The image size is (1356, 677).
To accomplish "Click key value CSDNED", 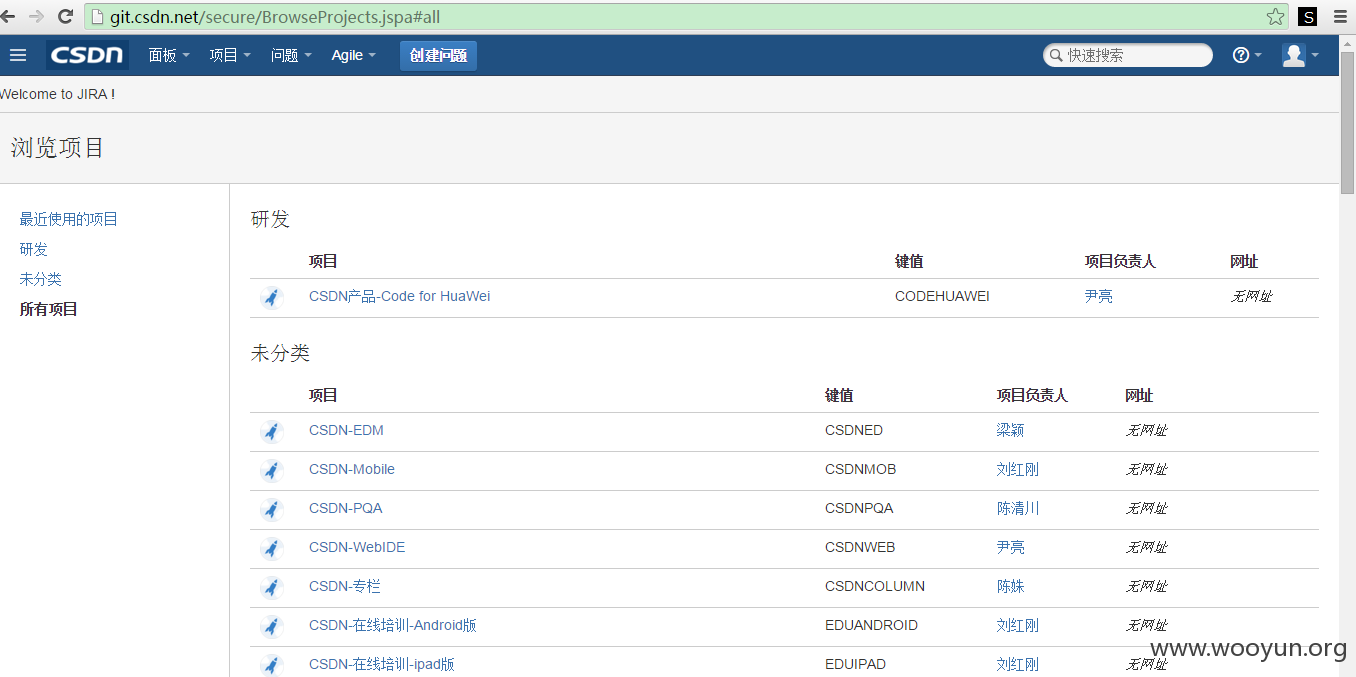I will pos(854,430).
